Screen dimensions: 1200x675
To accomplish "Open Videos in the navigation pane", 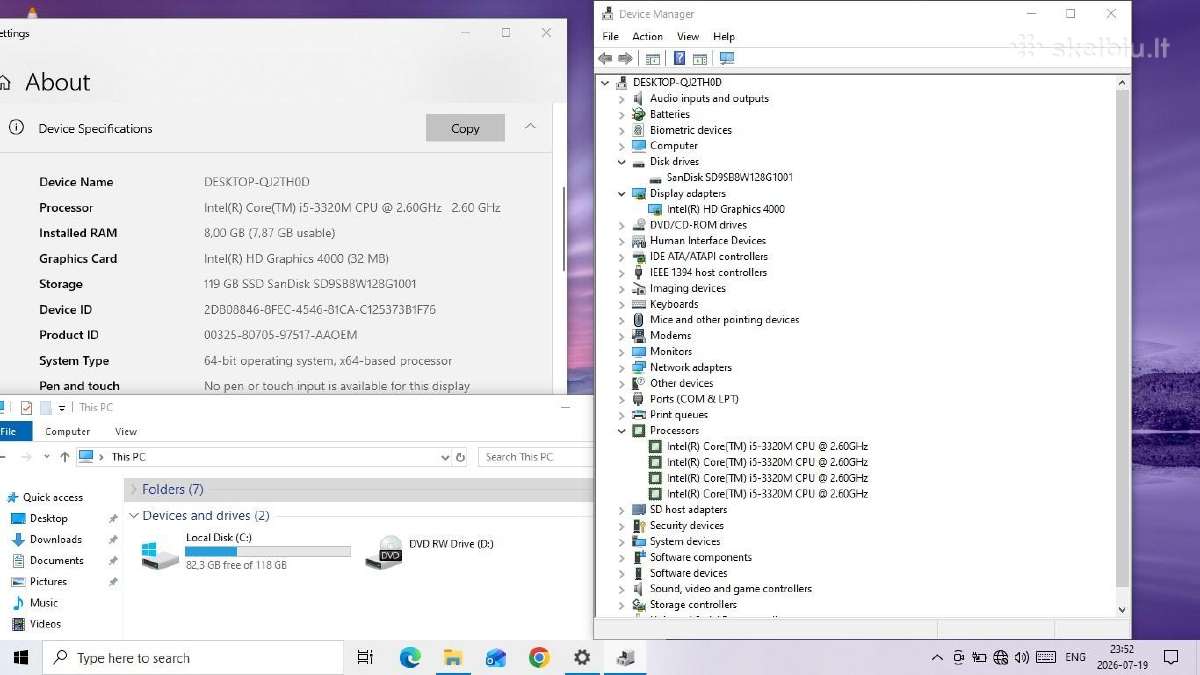I will [x=45, y=623].
